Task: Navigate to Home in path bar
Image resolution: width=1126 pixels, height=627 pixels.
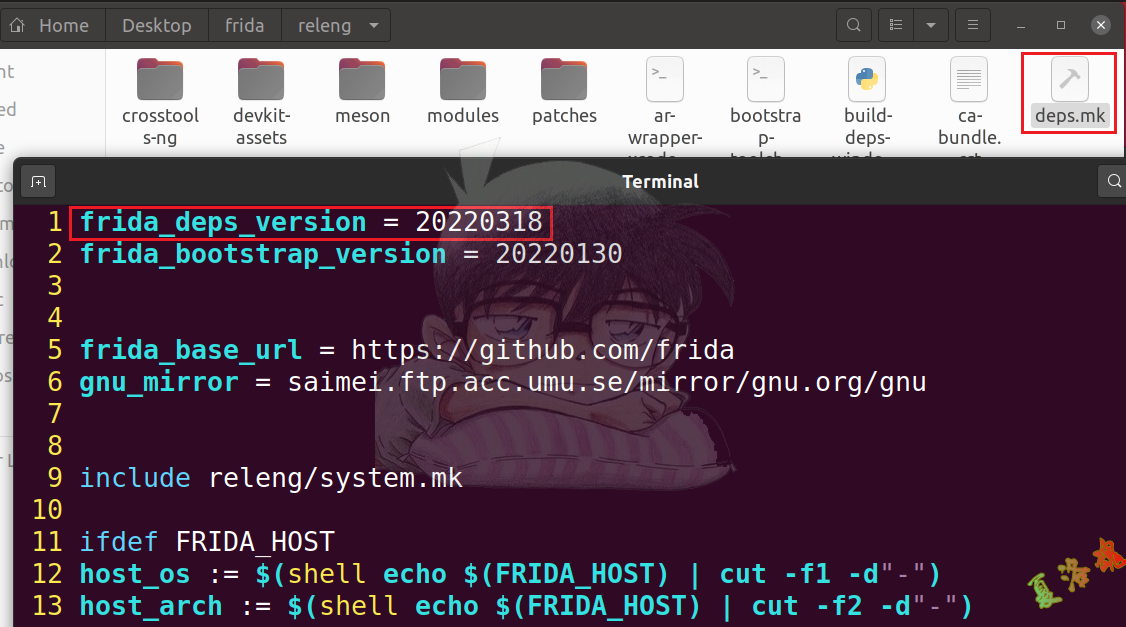Action: 52,25
